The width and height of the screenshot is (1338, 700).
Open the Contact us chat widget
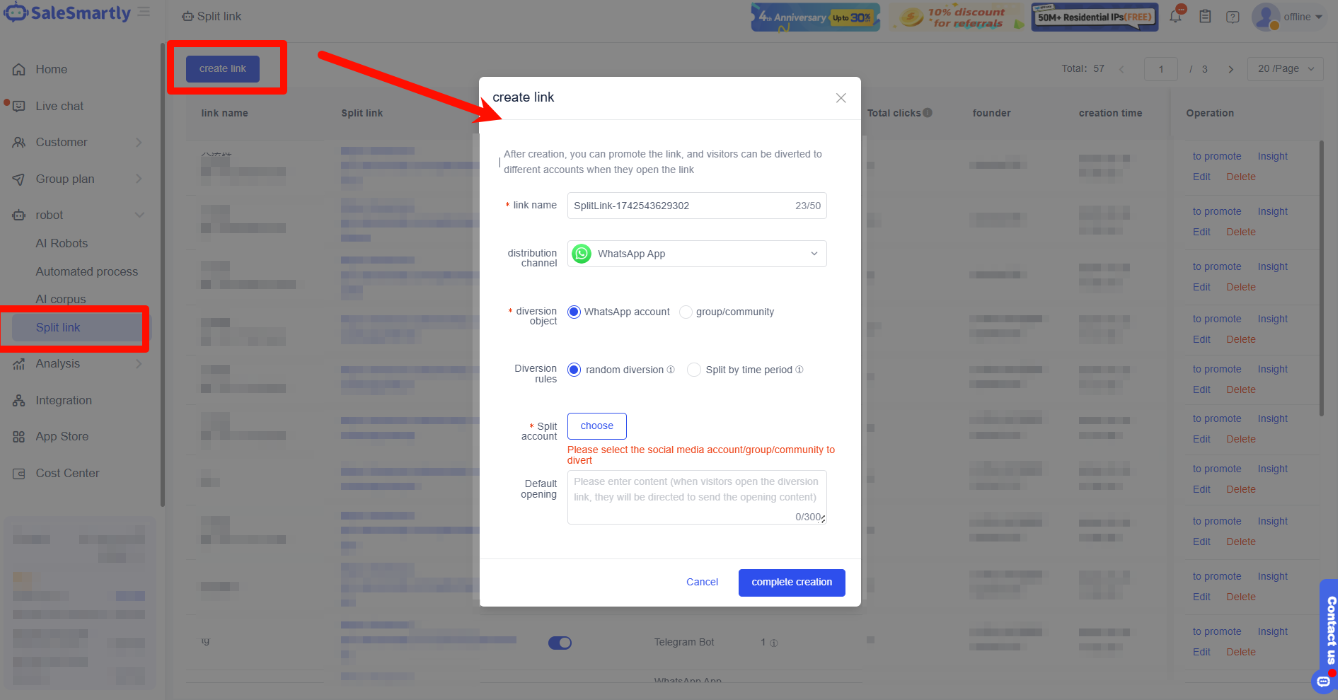(x=1329, y=636)
